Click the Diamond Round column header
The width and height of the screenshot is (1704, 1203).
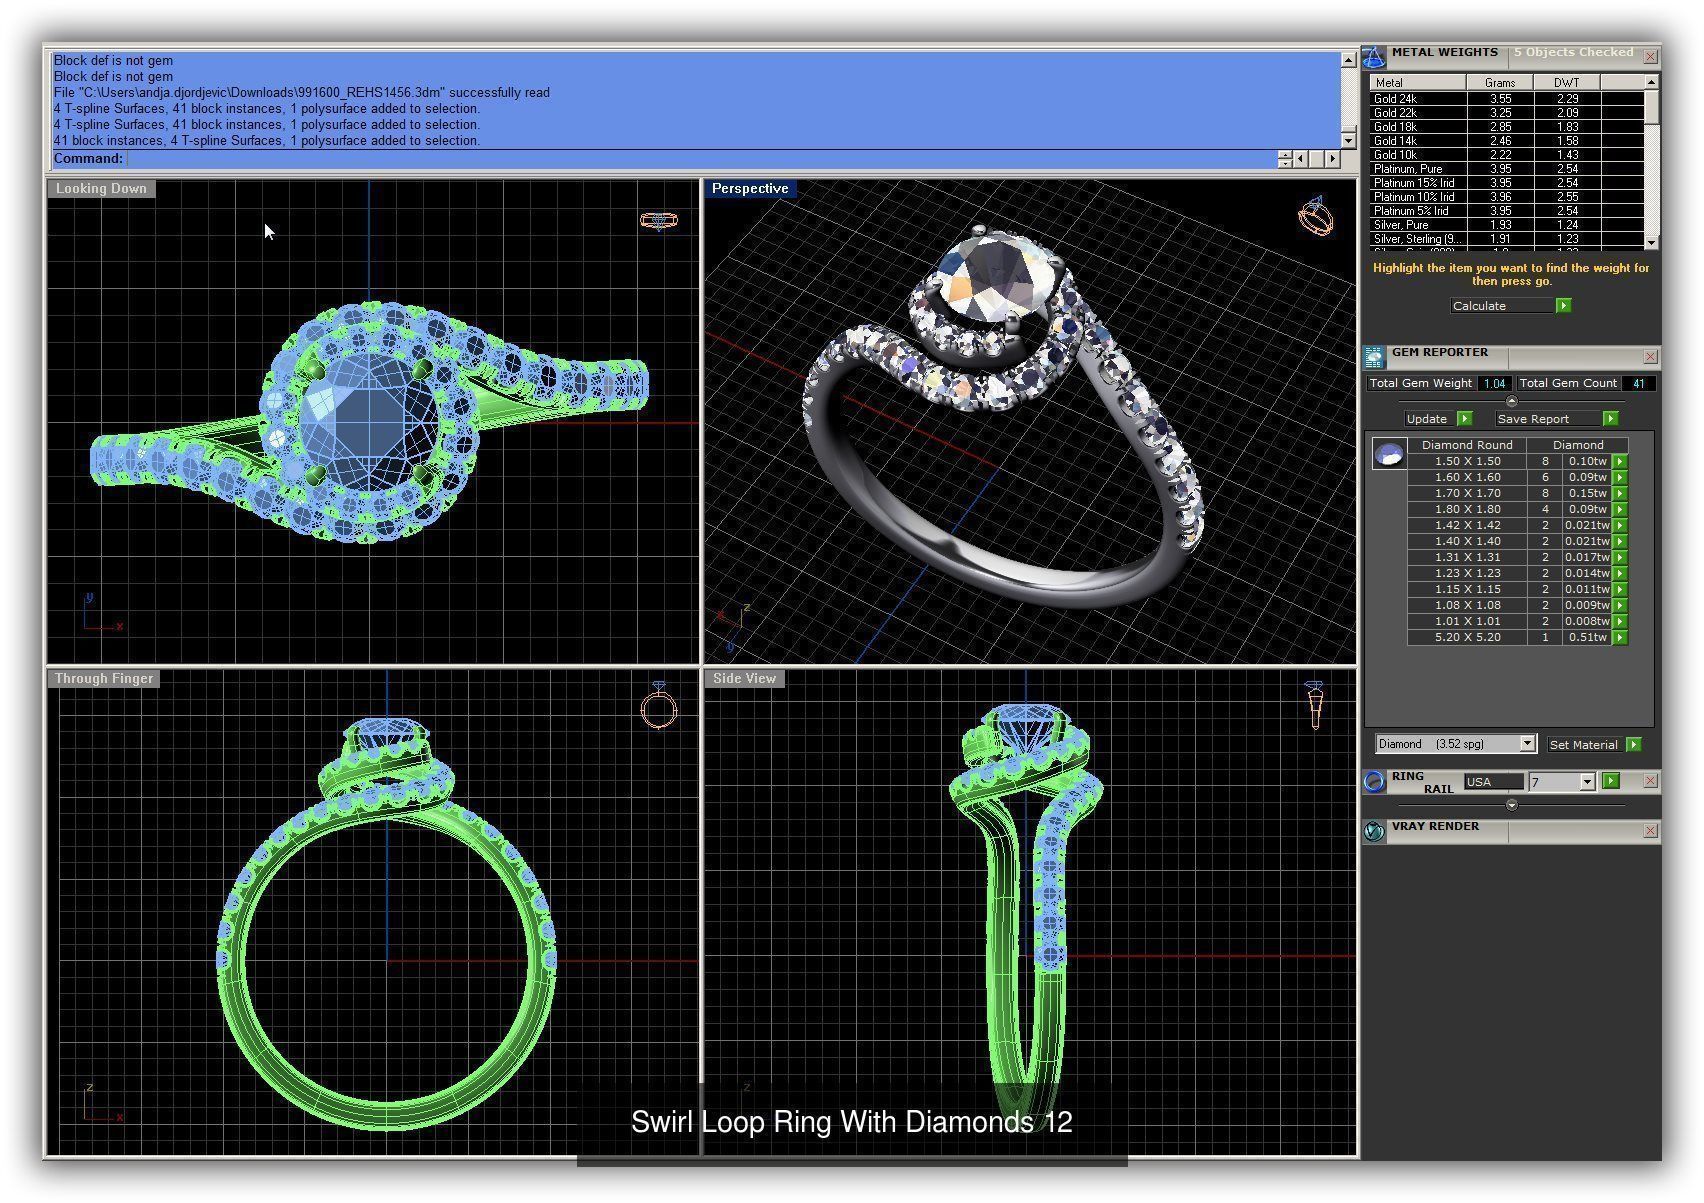(1467, 445)
